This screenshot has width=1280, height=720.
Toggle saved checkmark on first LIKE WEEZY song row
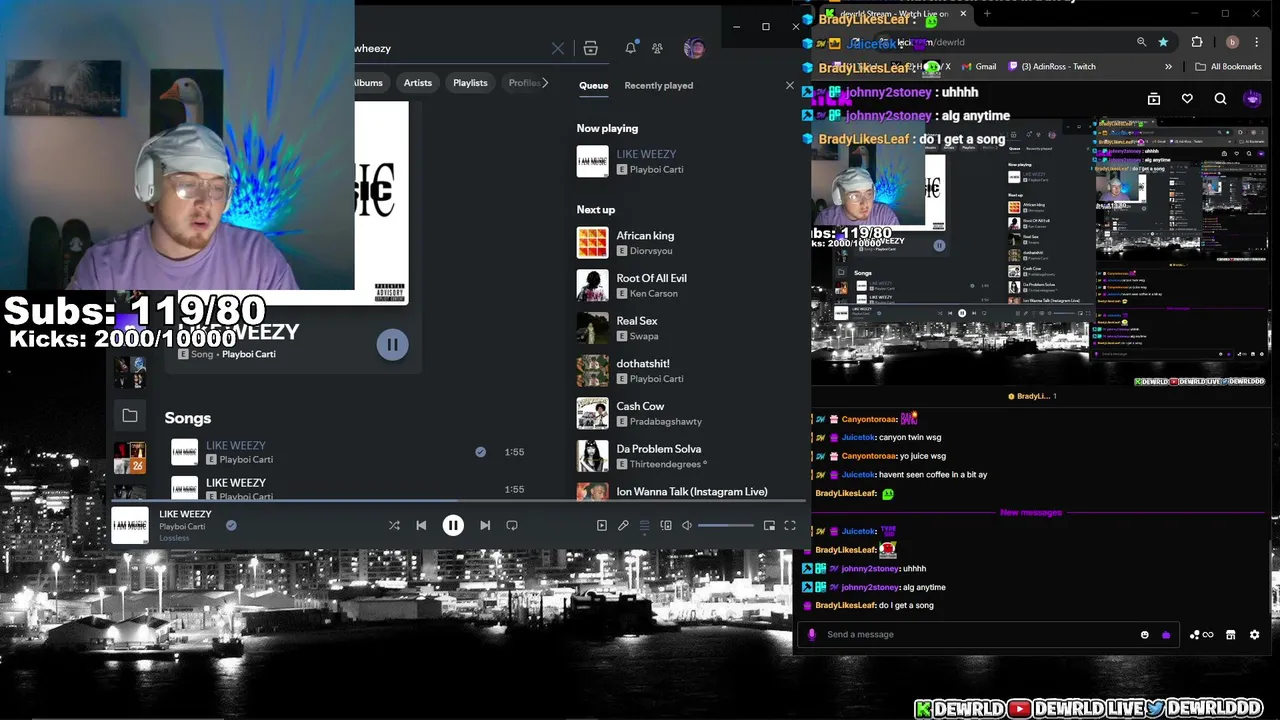(481, 452)
